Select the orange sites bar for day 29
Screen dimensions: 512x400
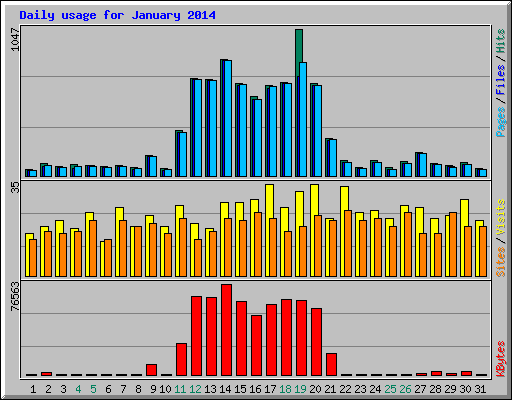pyautogui.click(x=453, y=245)
